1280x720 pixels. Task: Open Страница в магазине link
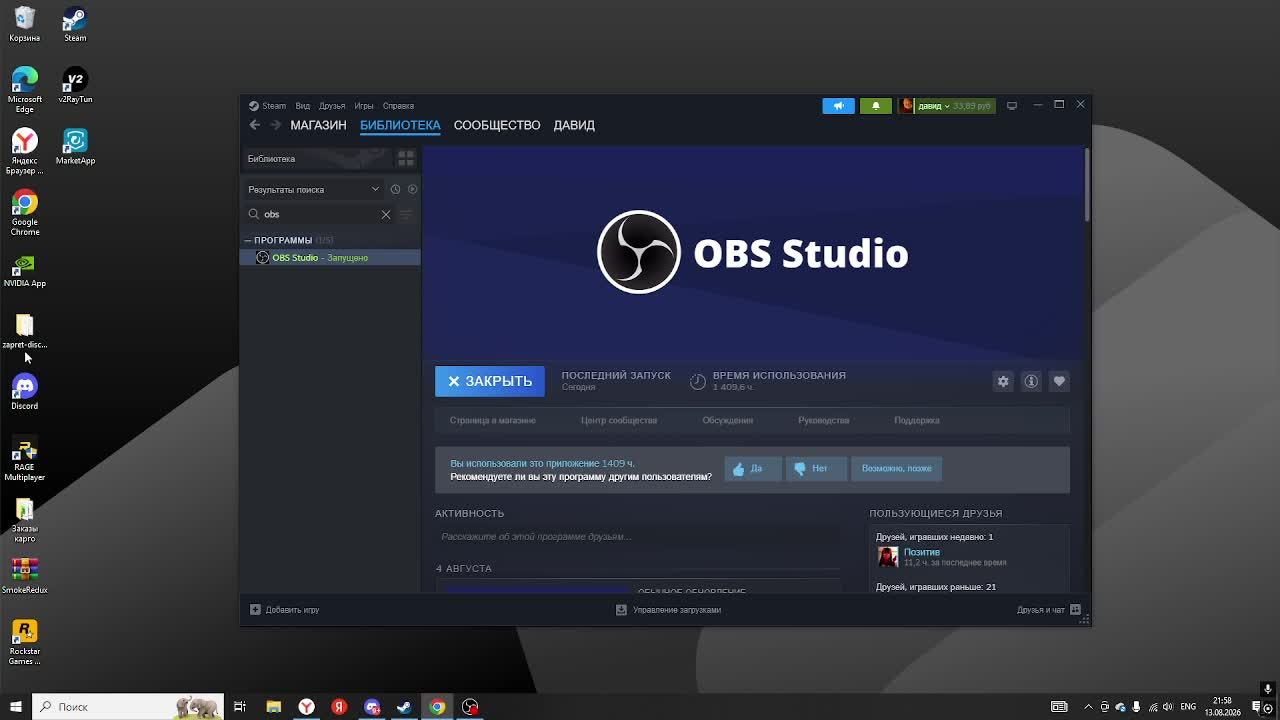[x=493, y=420]
